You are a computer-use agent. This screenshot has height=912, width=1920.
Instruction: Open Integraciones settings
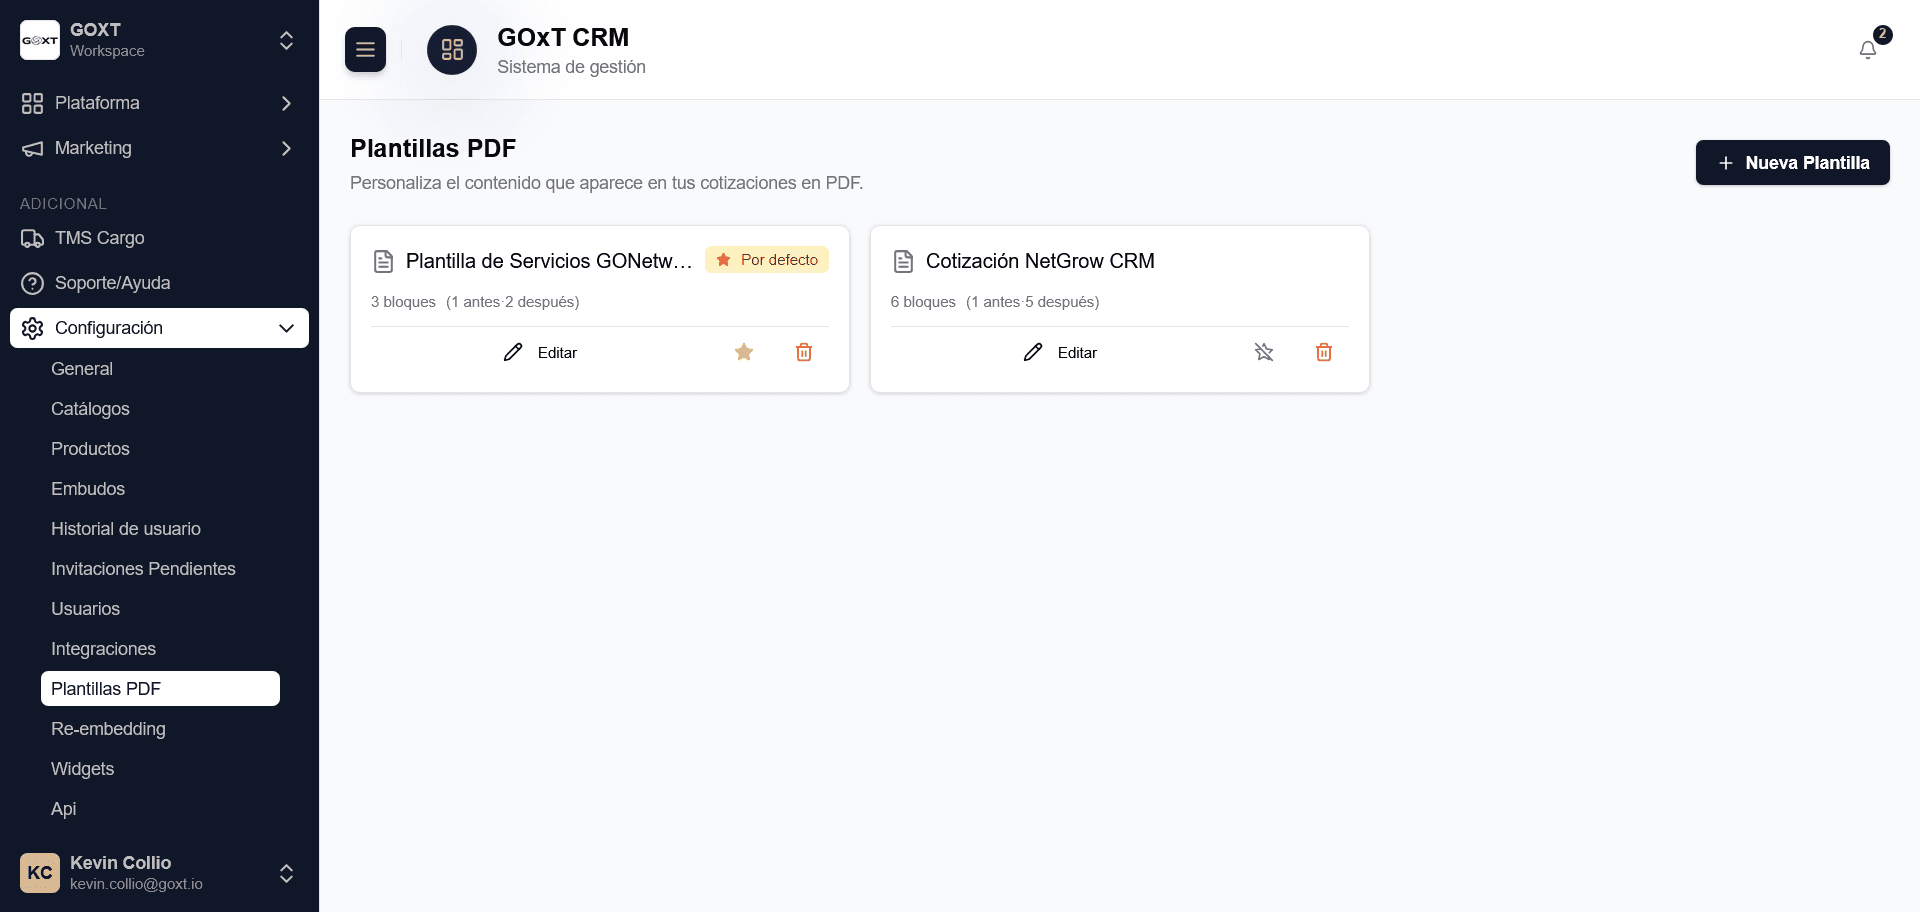pos(160,649)
